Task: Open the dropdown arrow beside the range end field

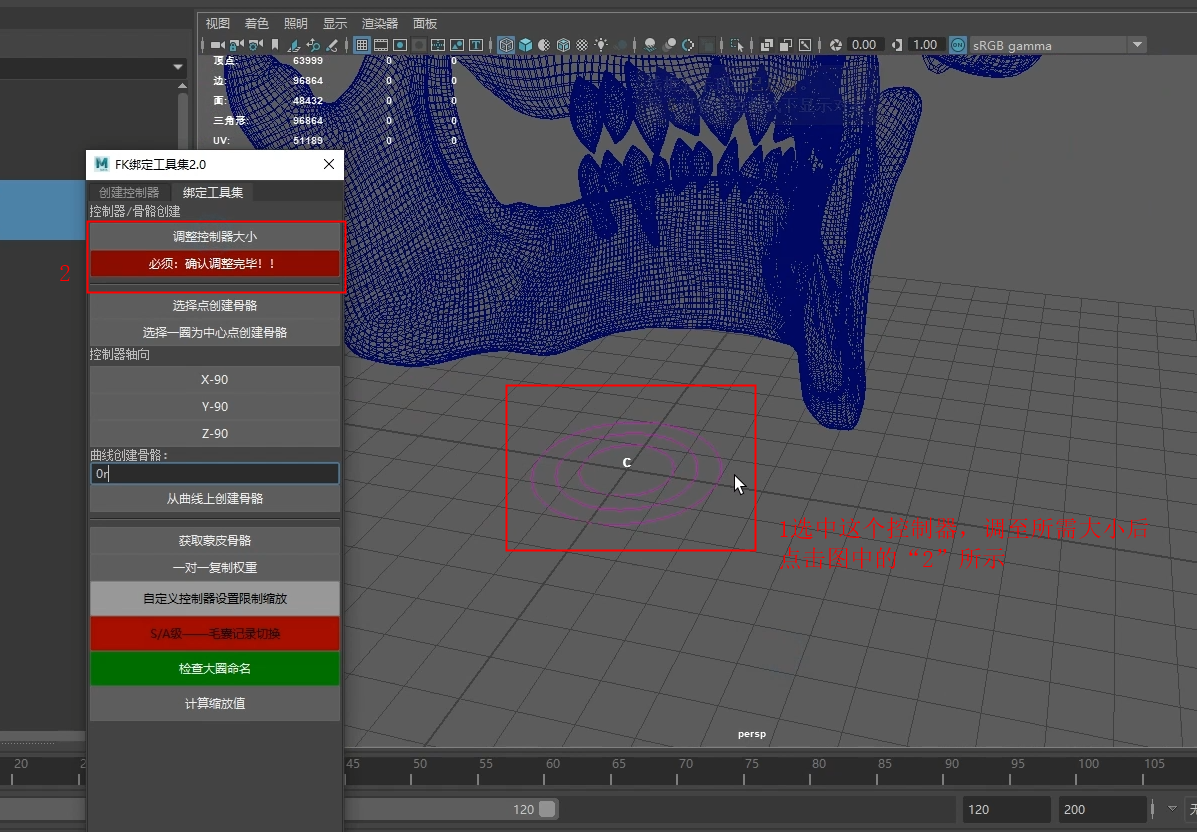Action: tap(1172, 808)
